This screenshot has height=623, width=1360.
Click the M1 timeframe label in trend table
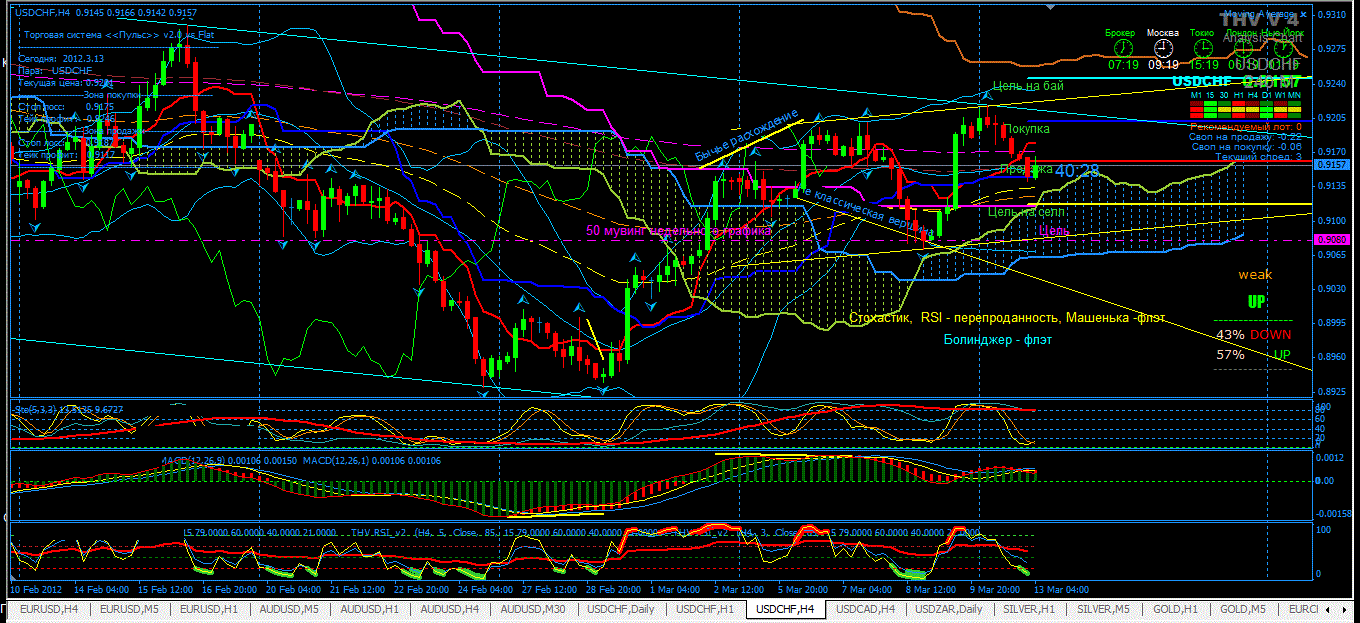1196,95
